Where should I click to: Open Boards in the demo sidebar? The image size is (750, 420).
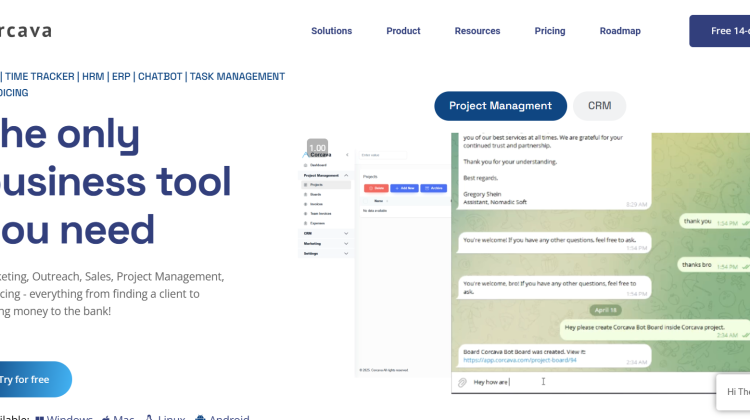(314, 195)
